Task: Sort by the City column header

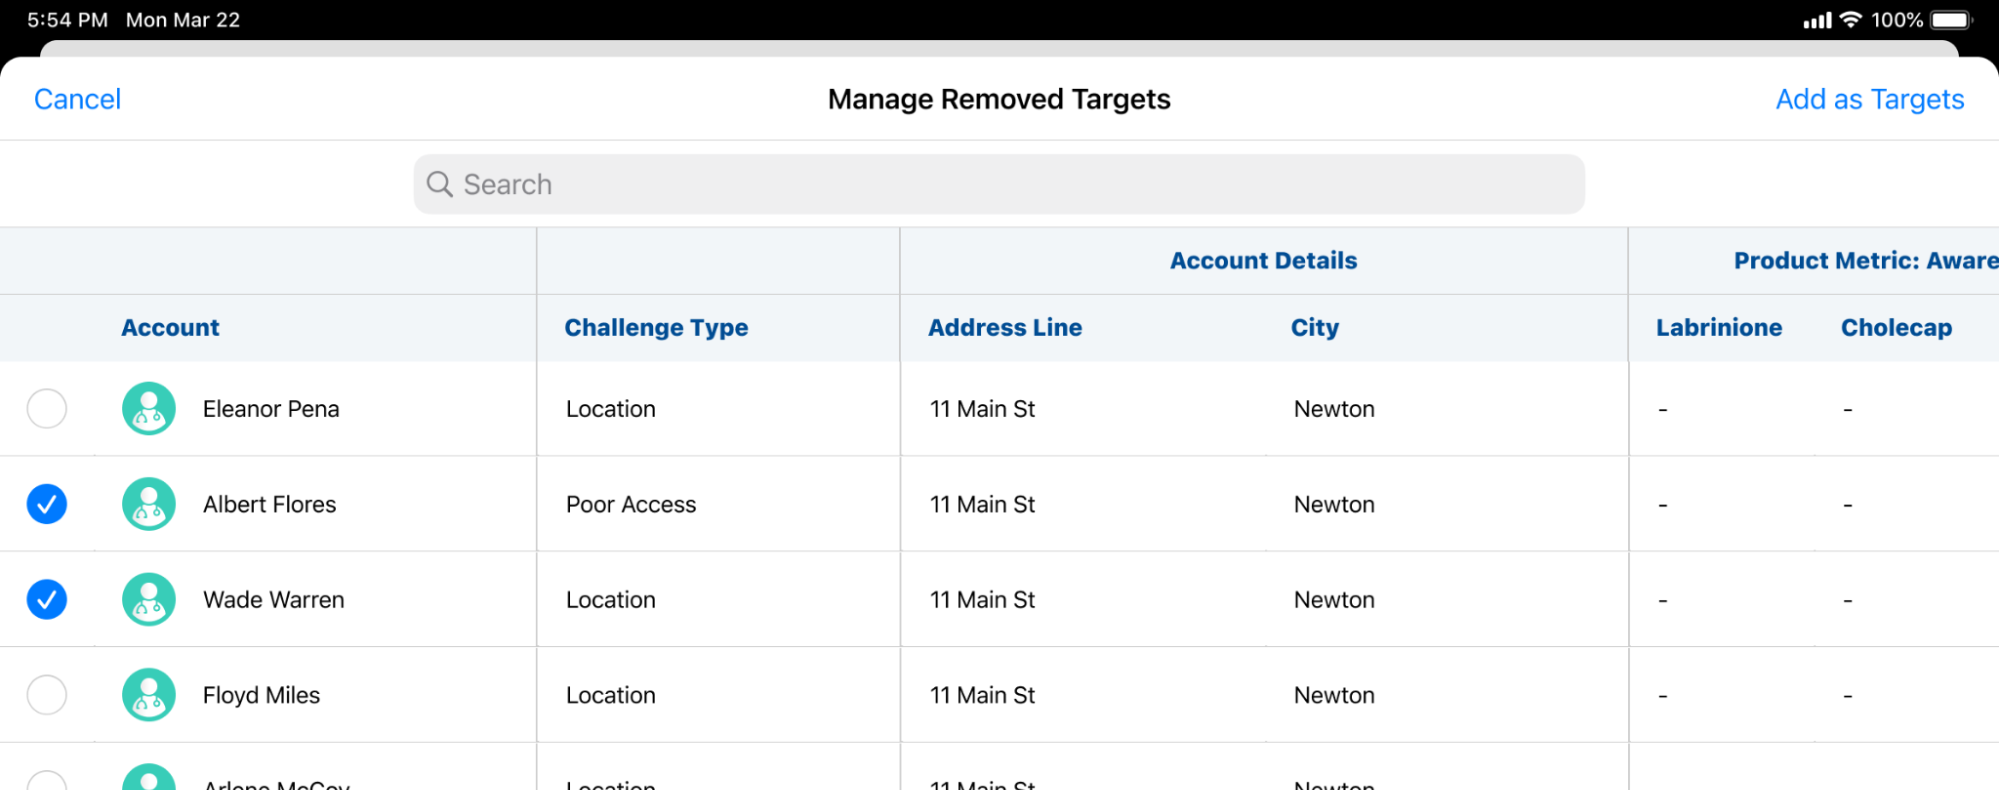Action: tap(1314, 328)
